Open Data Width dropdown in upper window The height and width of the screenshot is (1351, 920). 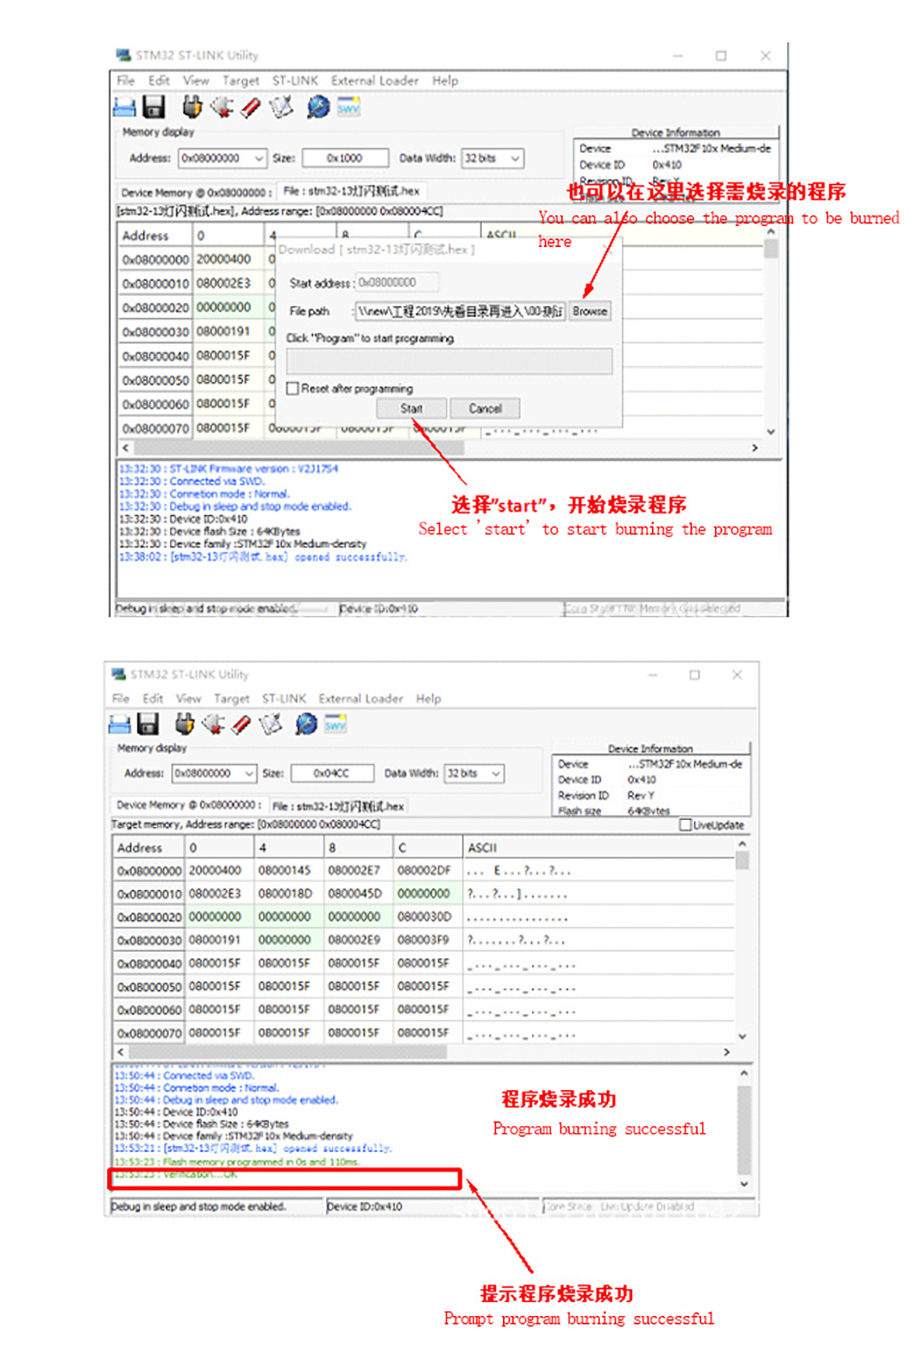pos(515,158)
